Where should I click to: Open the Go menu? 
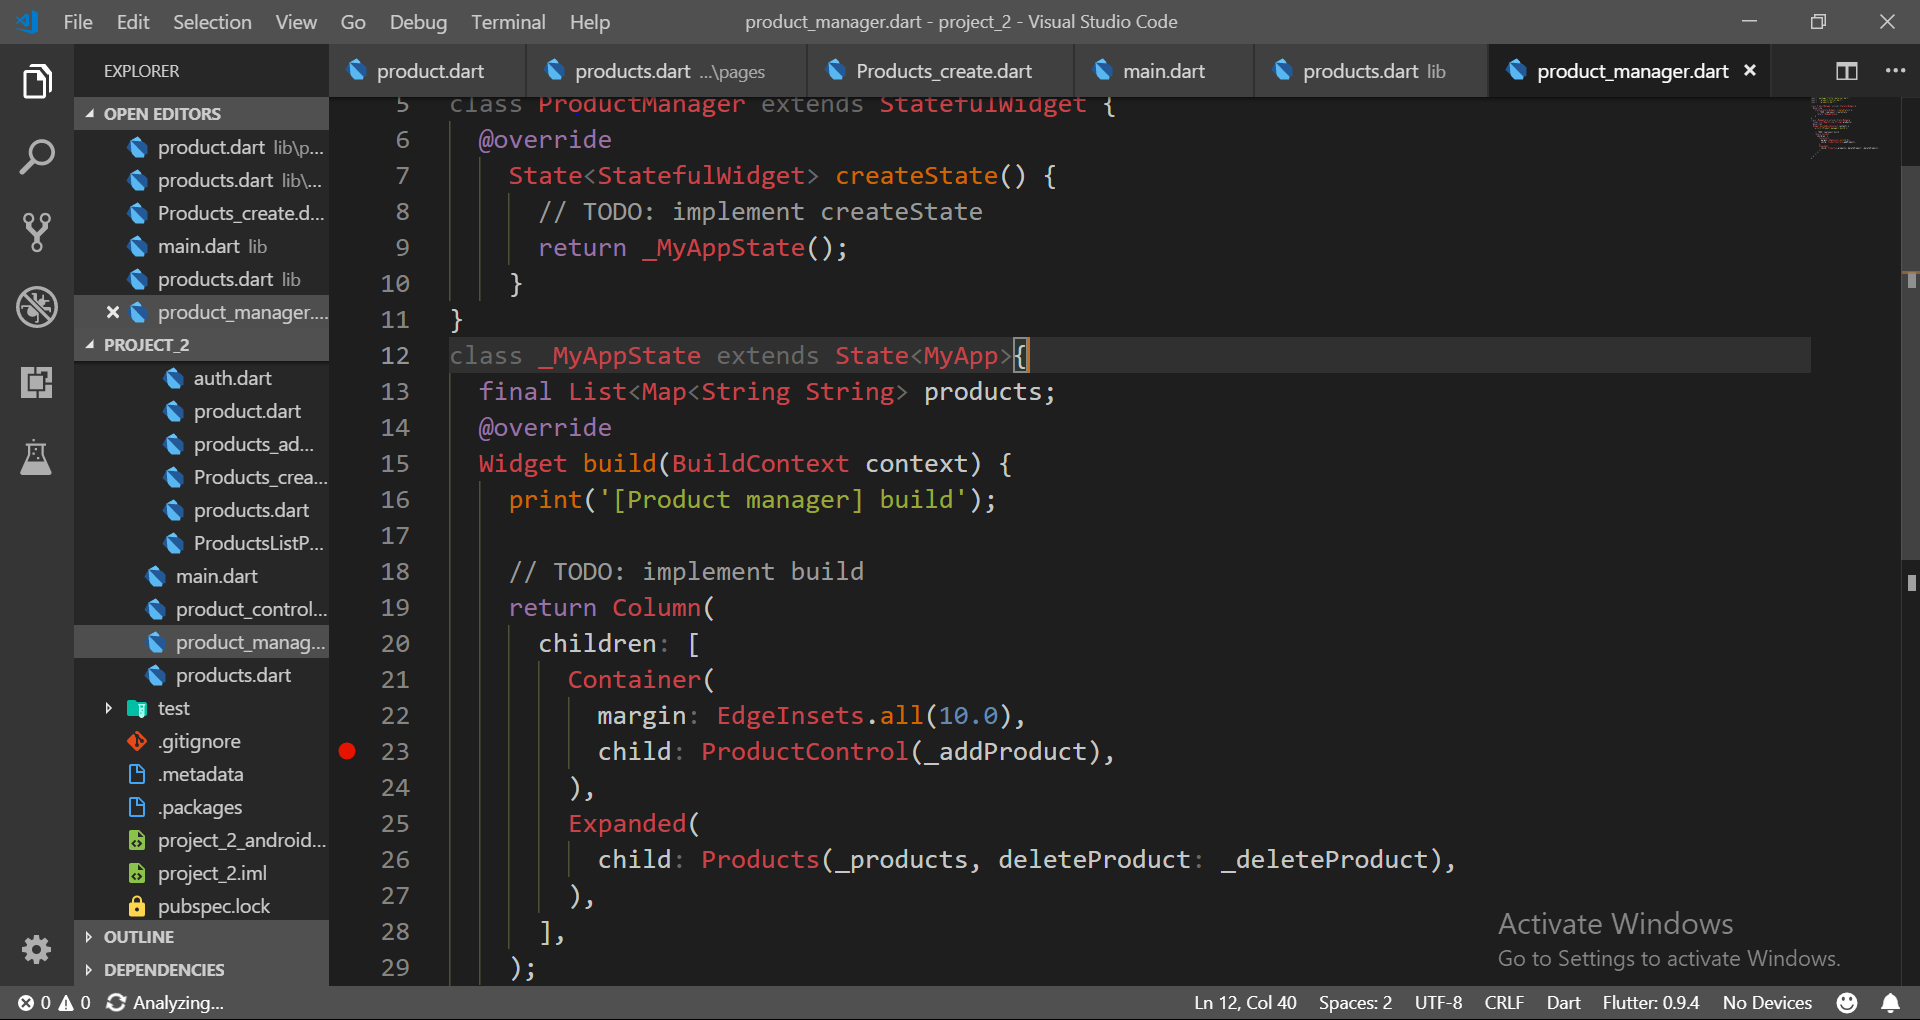353,21
